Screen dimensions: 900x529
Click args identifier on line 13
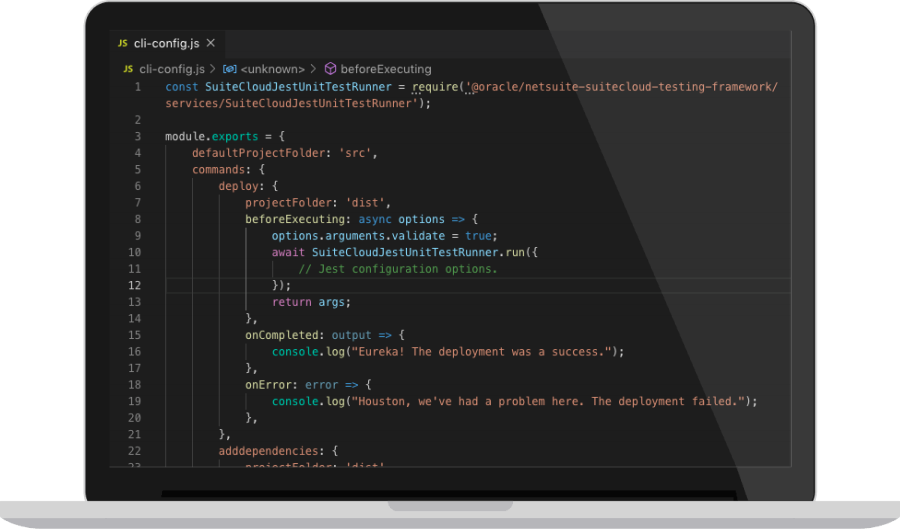pos(332,302)
